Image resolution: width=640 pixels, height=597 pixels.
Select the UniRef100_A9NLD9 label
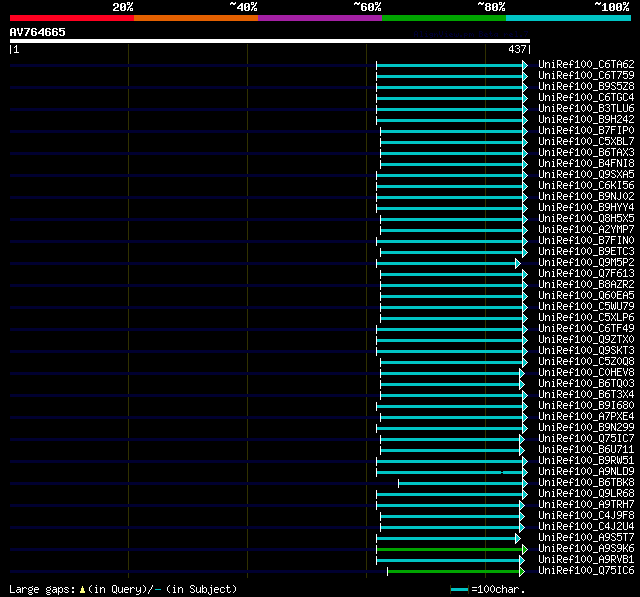[x=586, y=472]
